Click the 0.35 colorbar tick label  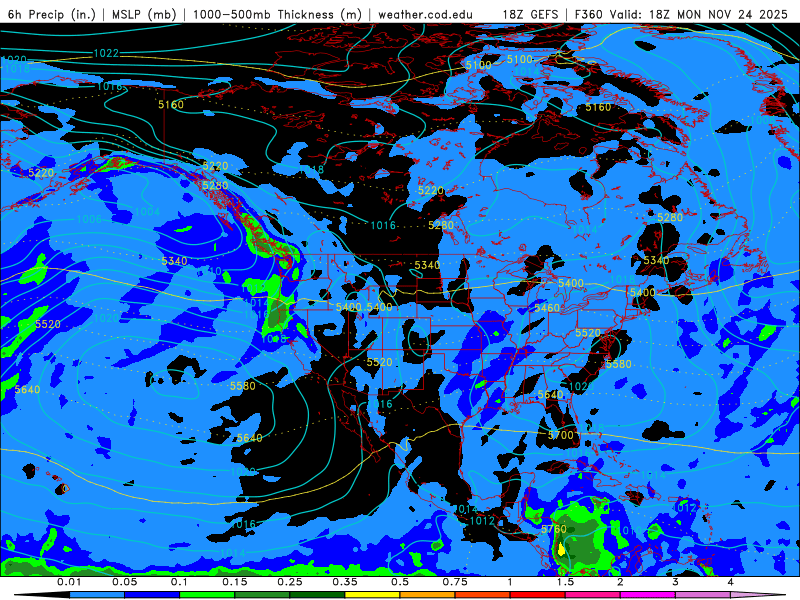[345, 582]
